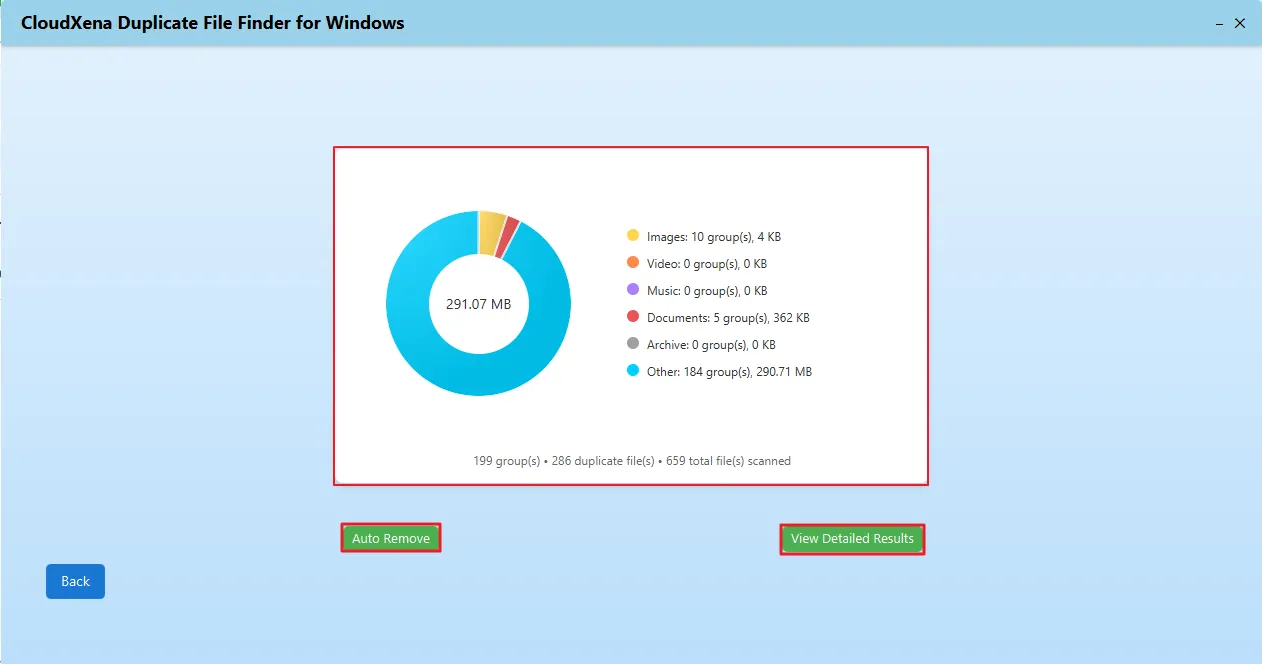Click the Auto Remove button

[x=390, y=538]
